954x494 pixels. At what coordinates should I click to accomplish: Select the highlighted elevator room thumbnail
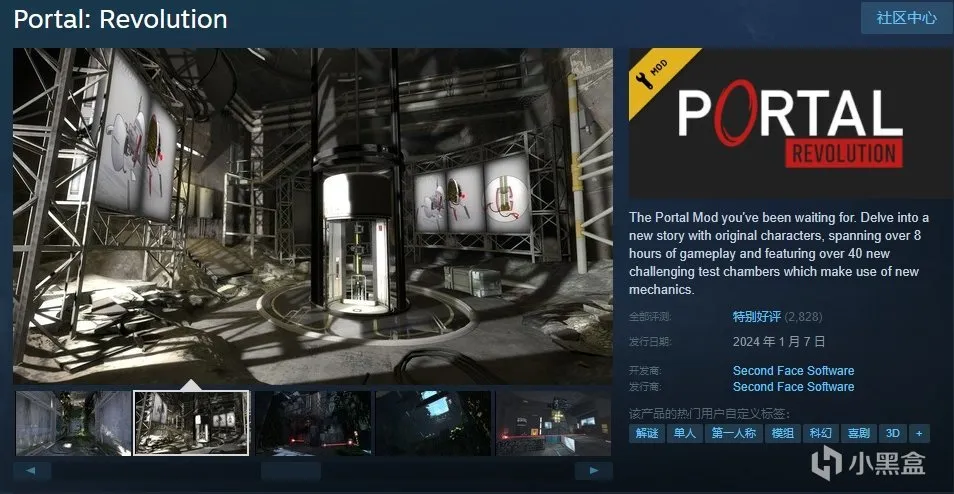click(191, 423)
